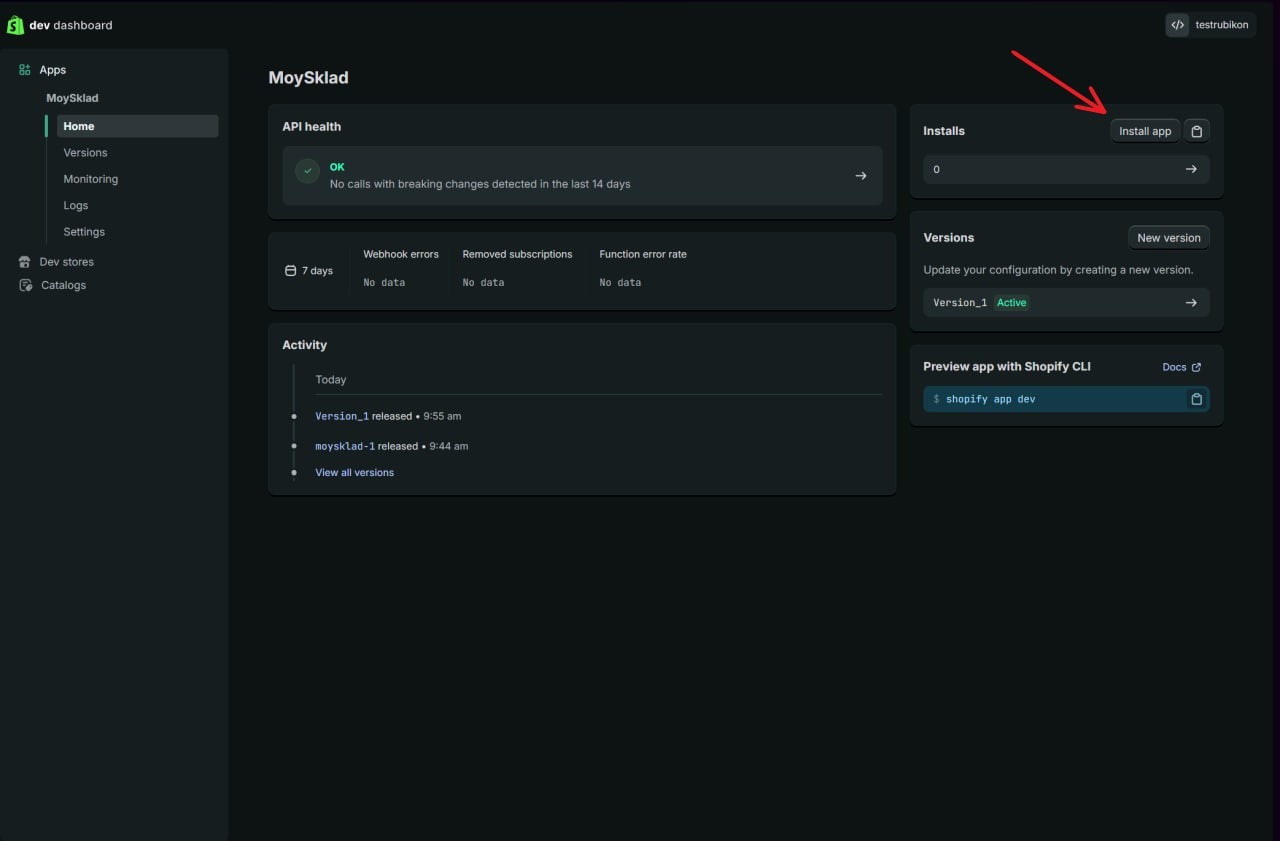Click the Catalogs icon in sidebar

(25, 285)
